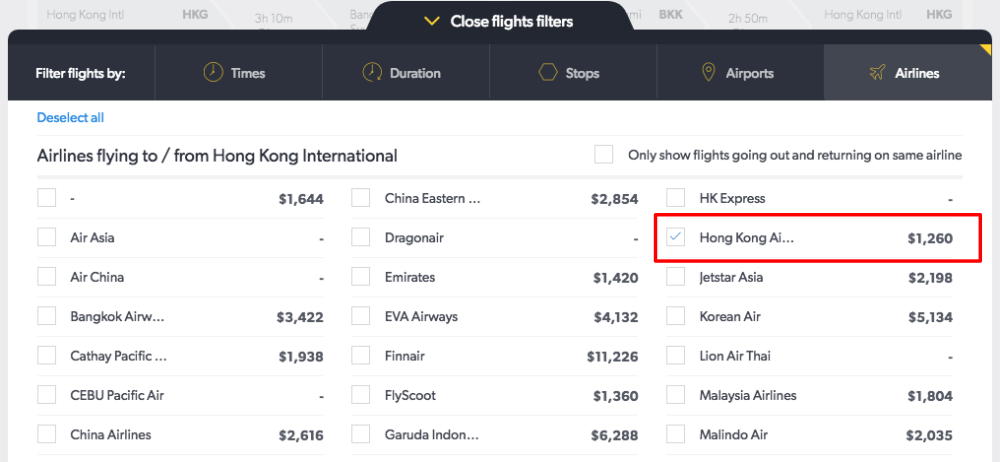Tick the Emirates checkbox
The height and width of the screenshot is (462, 1000).
pos(361,277)
